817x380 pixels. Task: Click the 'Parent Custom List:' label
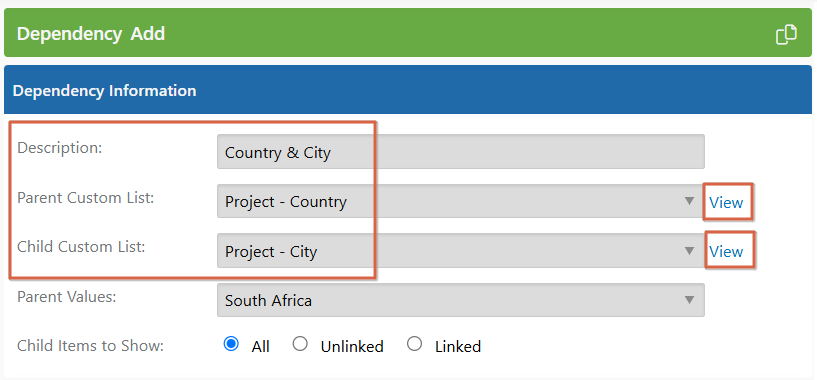pos(85,198)
